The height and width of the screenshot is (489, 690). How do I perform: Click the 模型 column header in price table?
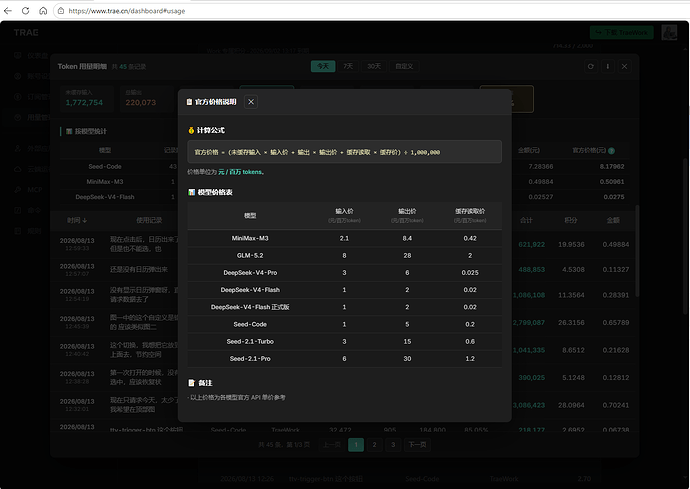click(x=250, y=216)
